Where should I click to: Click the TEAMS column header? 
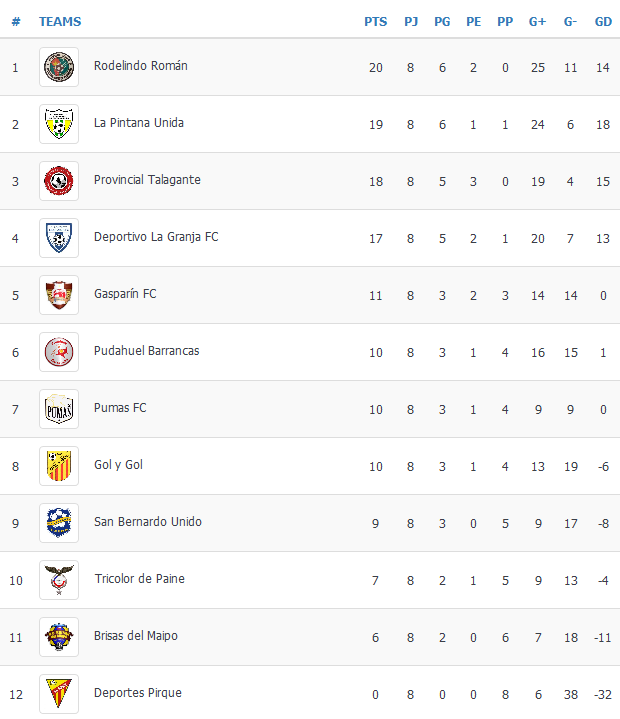60,22
